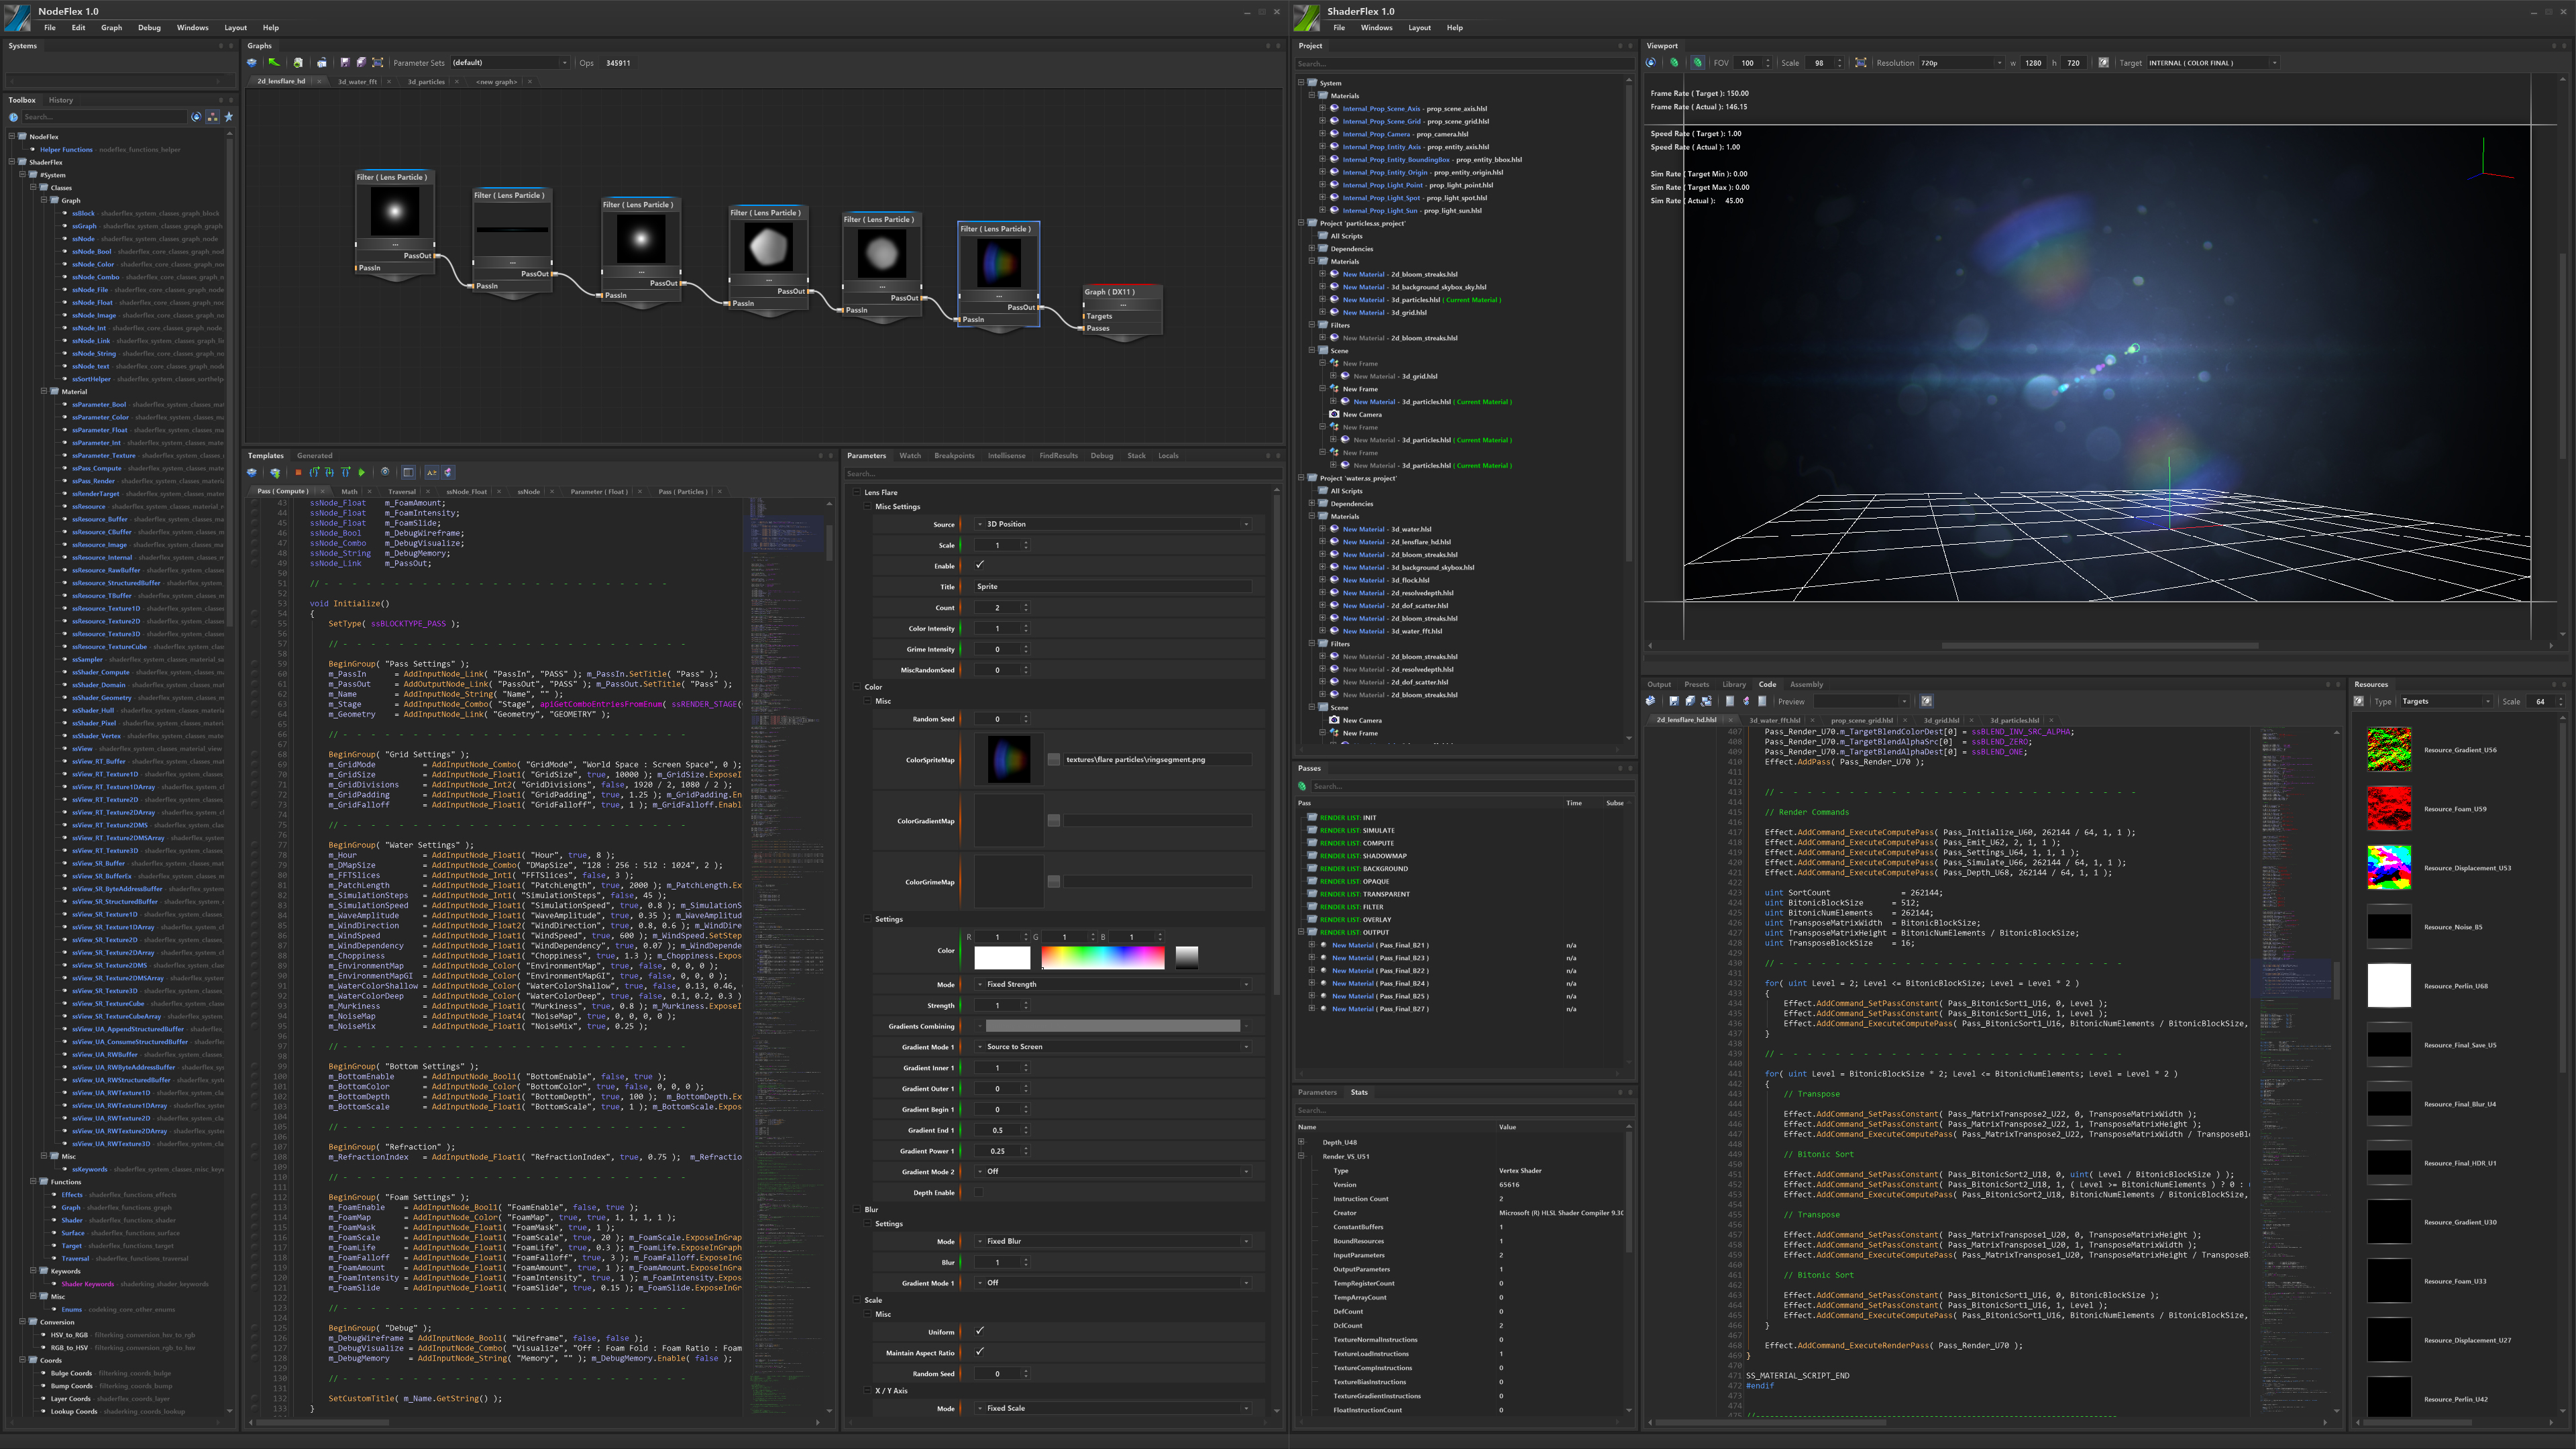Screen dimensions: 2576x1449
Task: Open the Debug menu in NodeFlex
Action: 149,28
